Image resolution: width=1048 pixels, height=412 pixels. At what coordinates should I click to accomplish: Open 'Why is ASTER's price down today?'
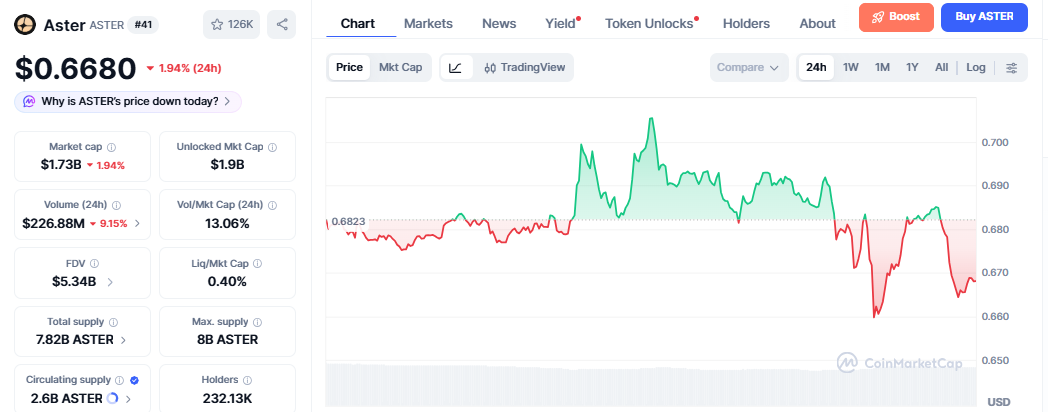[128, 102]
